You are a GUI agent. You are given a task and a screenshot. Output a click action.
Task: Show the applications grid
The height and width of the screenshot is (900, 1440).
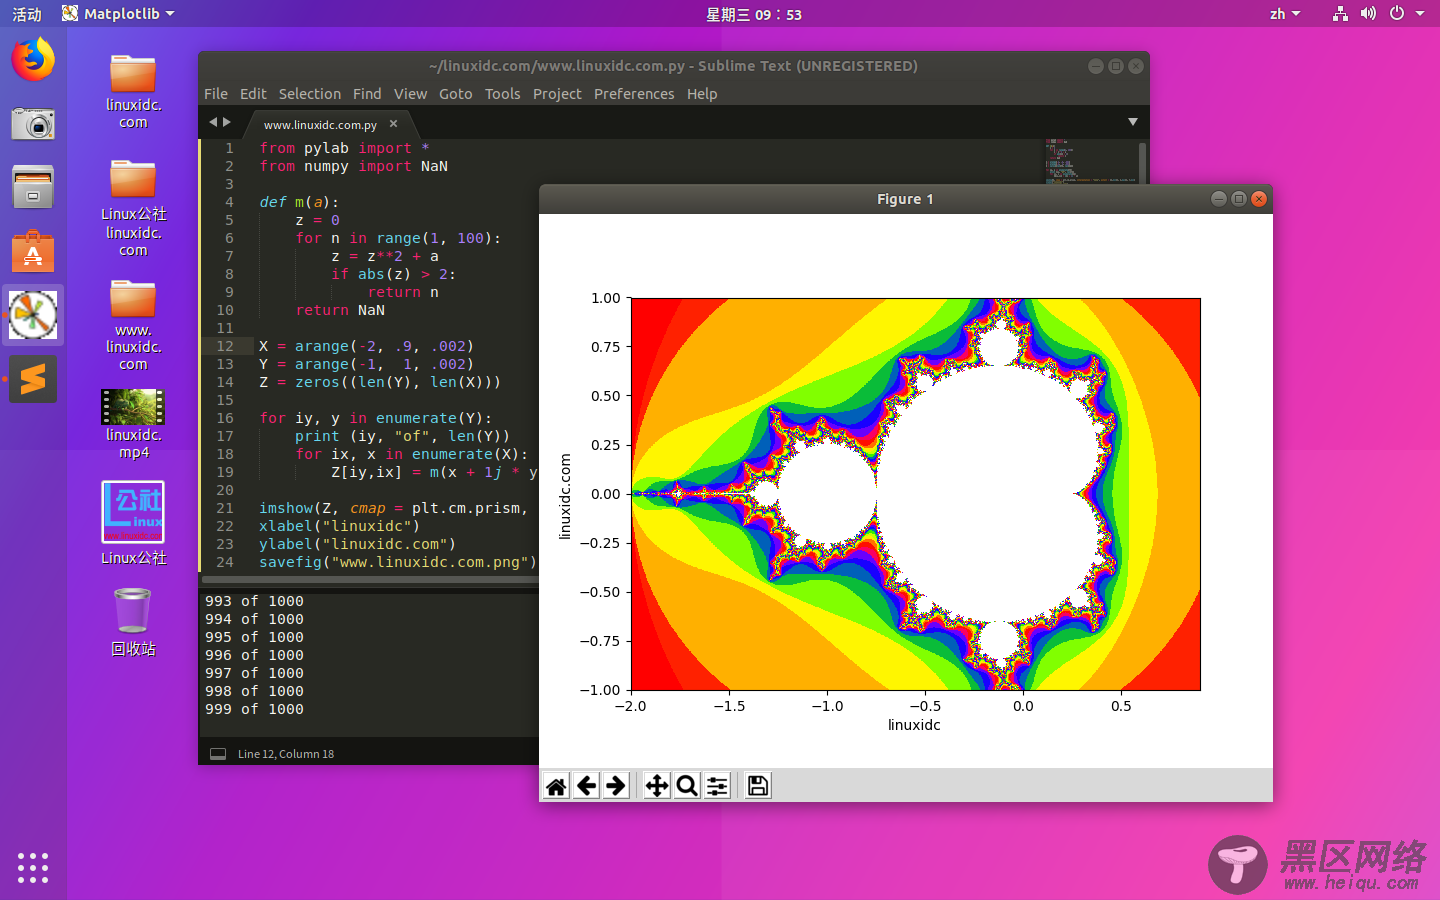[x=33, y=867]
